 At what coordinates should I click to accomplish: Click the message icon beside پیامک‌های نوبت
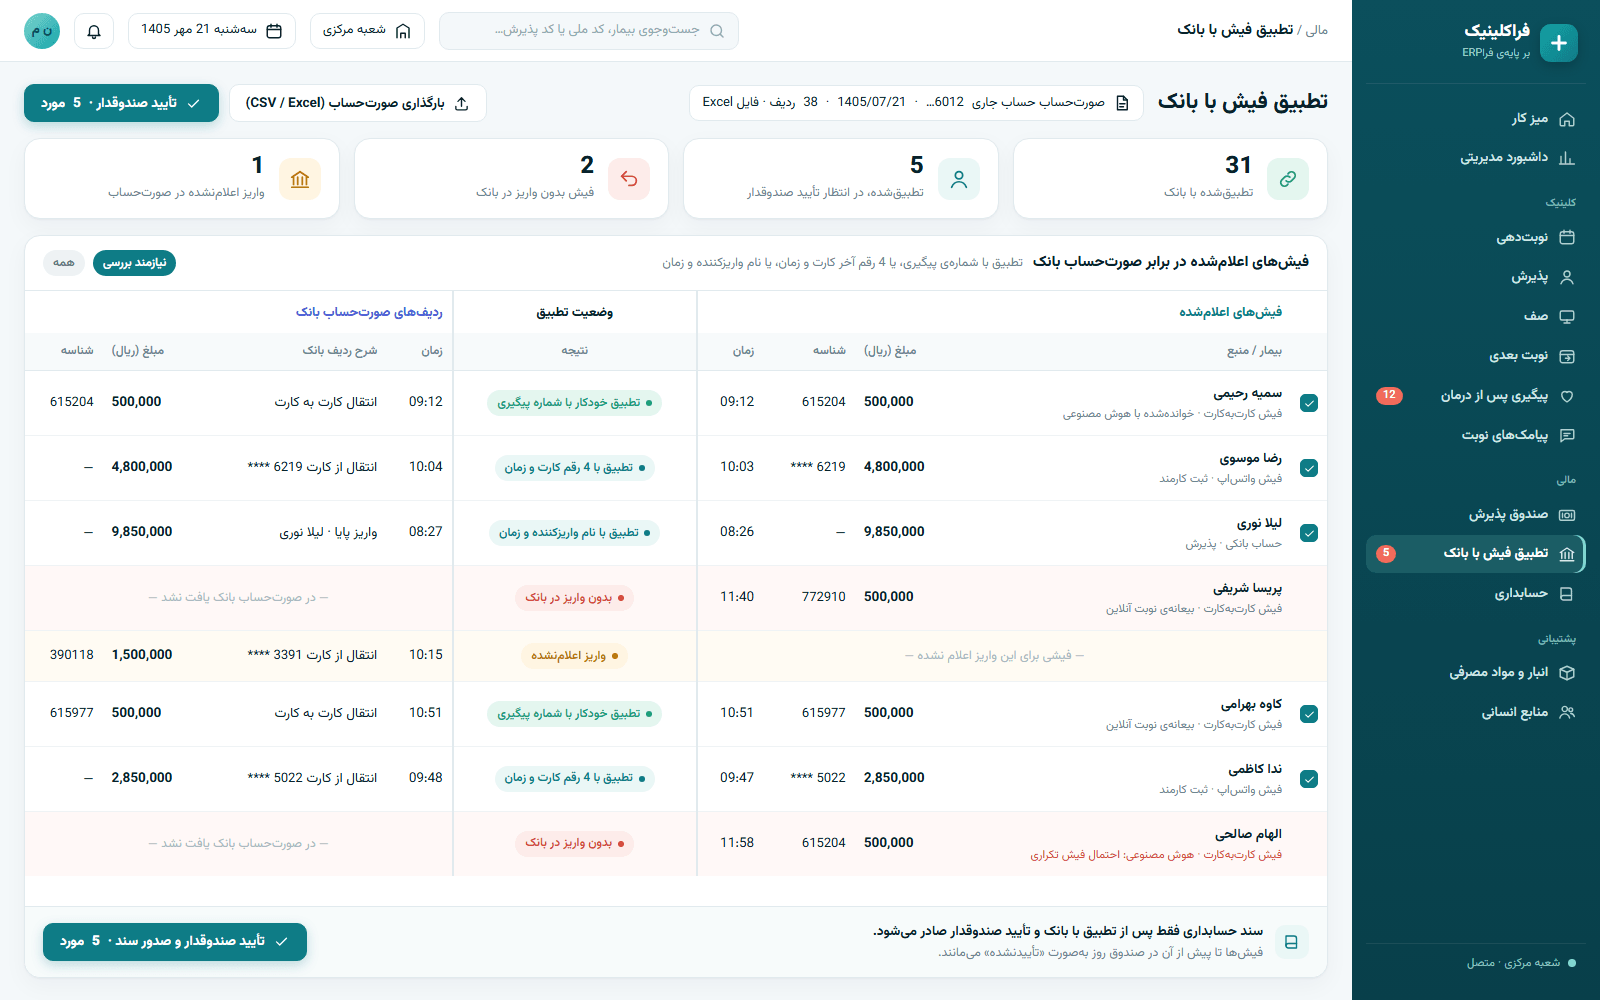pyautogui.click(x=1567, y=435)
